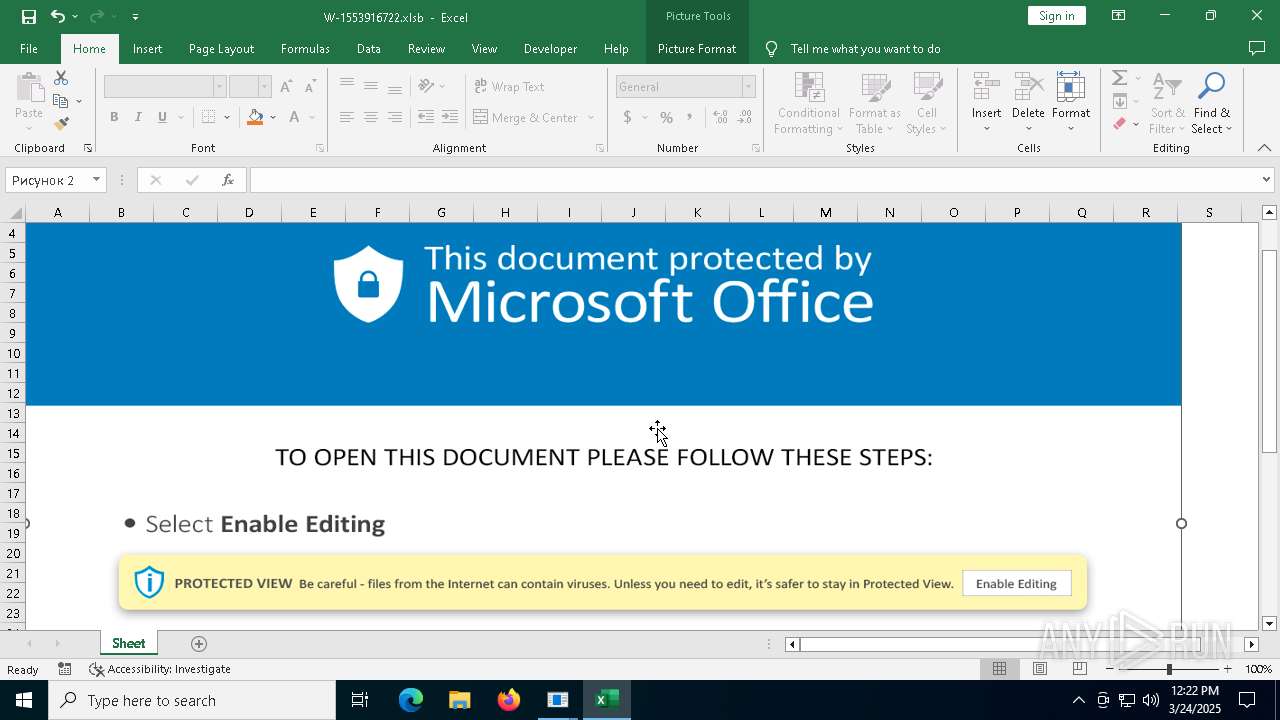Apply Percent Style
Viewport: 1280px width, 720px height.
pyautogui.click(x=666, y=117)
